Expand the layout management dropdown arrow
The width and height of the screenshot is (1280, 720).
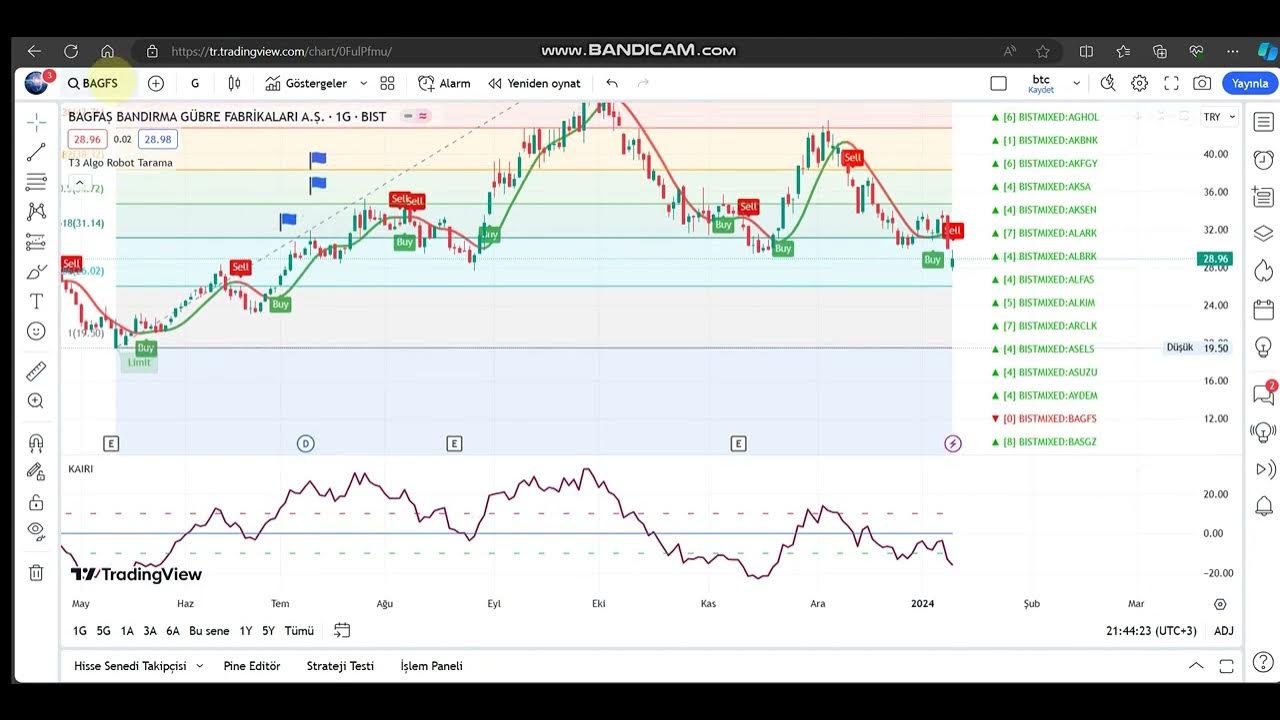click(x=1077, y=83)
